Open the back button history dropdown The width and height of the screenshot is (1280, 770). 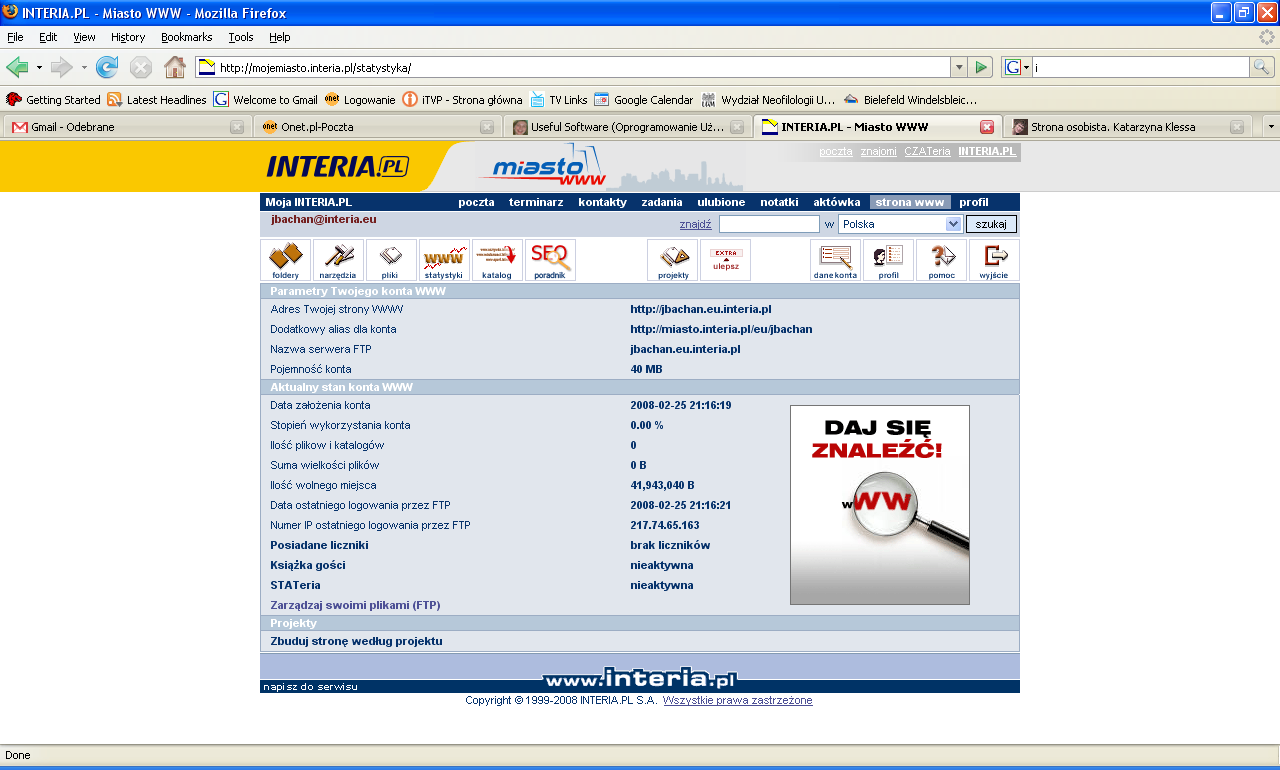point(40,67)
